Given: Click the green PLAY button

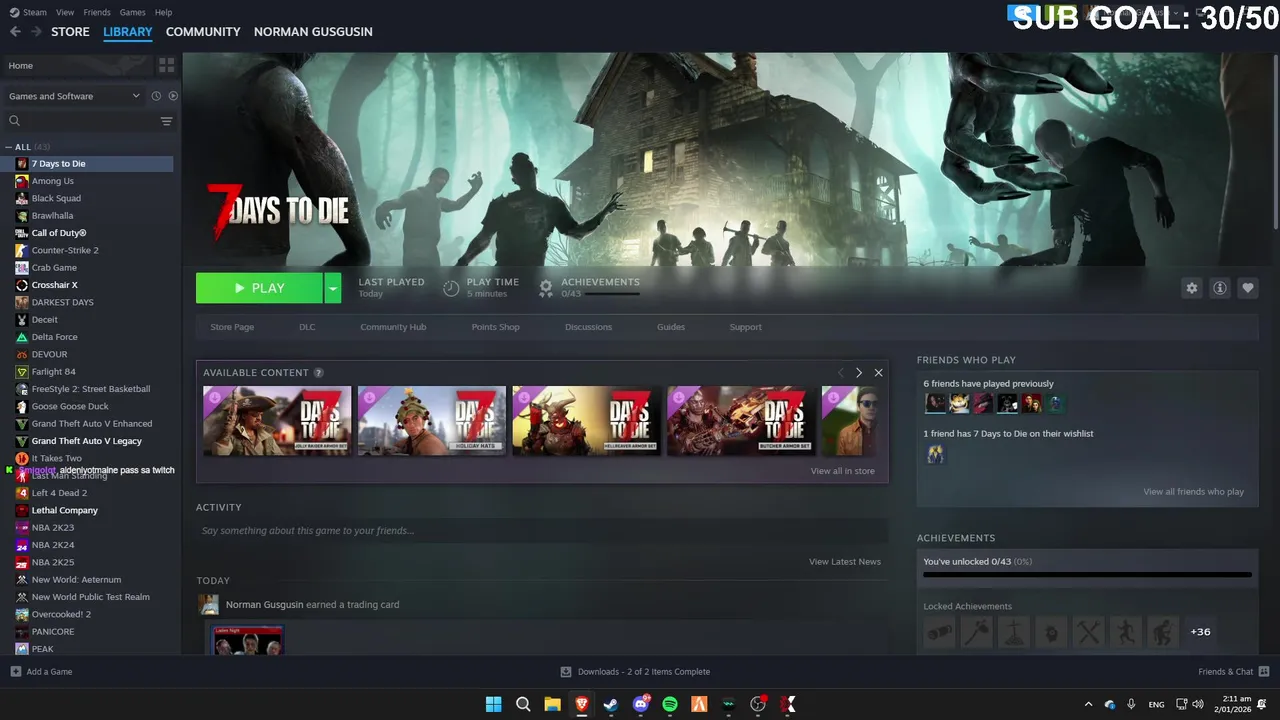Looking at the screenshot, I should (x=259, y=288).
